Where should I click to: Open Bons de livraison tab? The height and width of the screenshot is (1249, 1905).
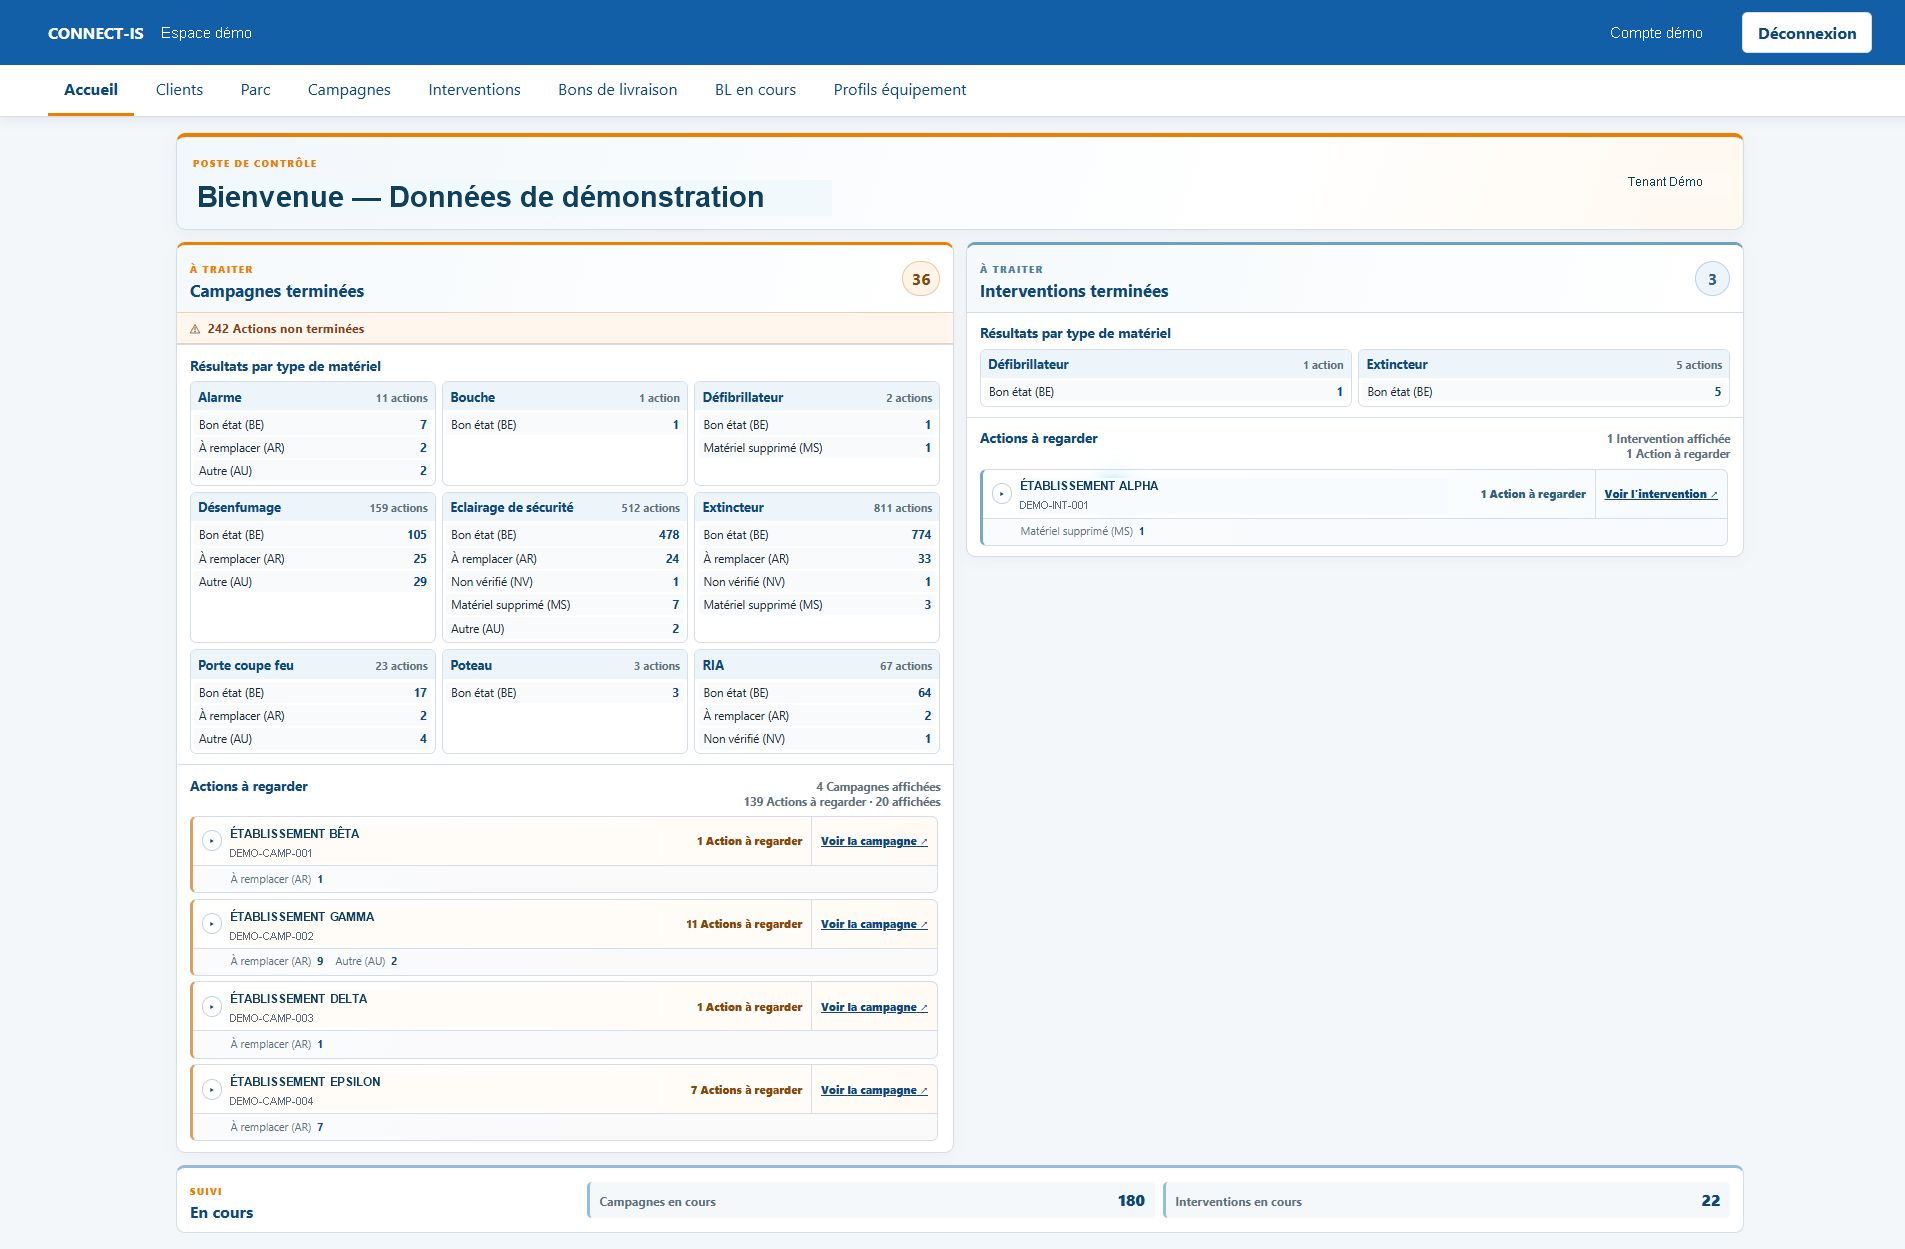coord(617,90)
